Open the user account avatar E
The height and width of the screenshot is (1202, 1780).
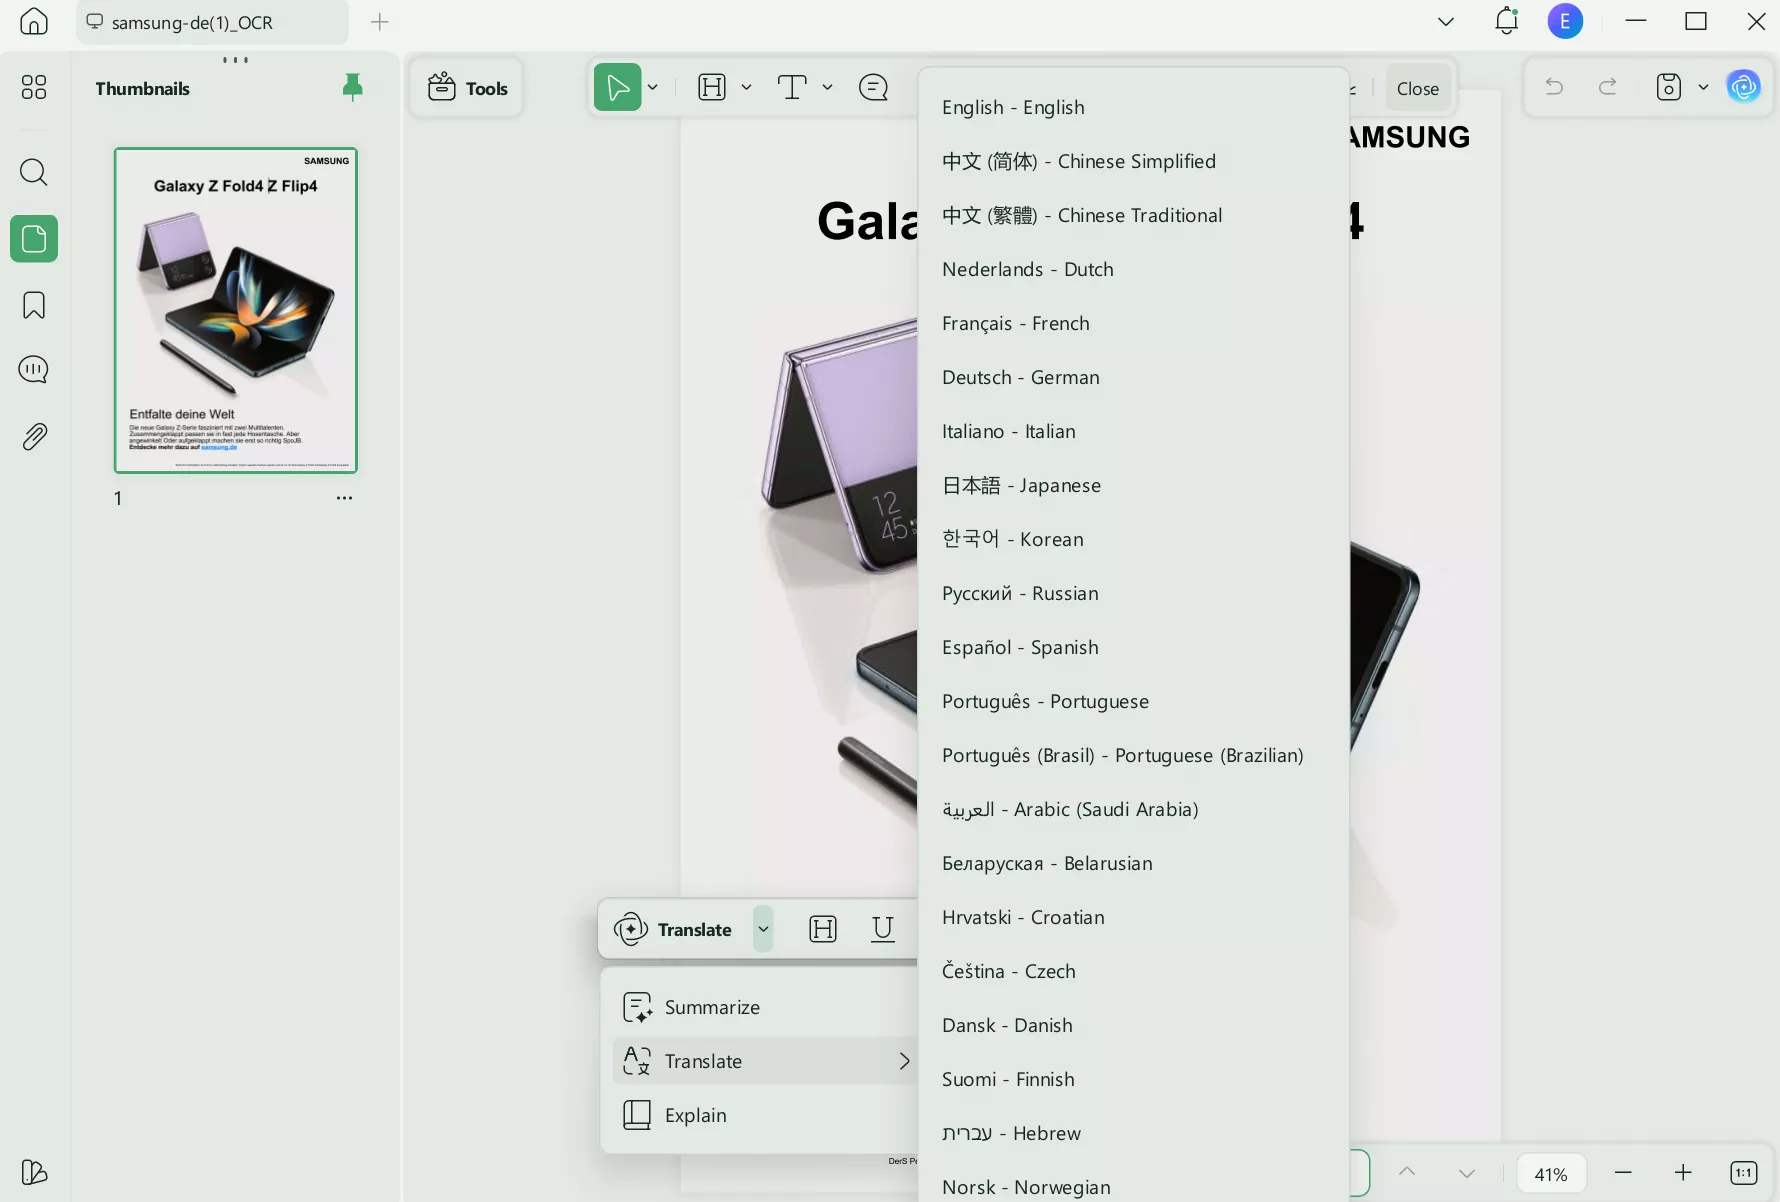tap(1565, 21)
